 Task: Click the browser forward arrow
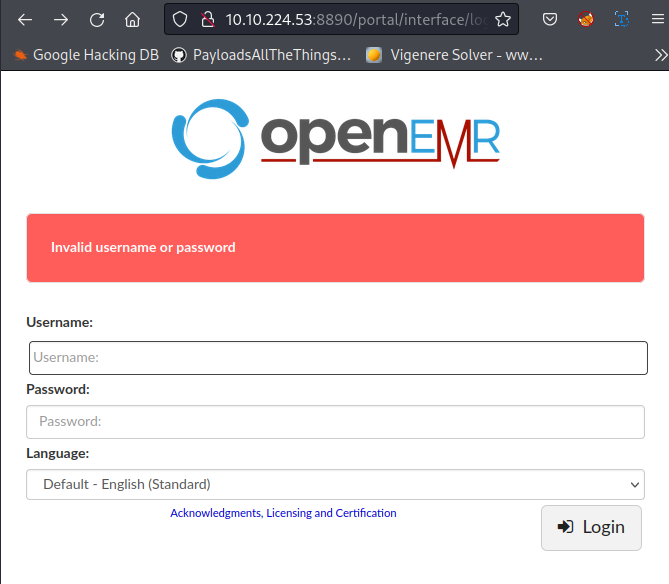pos(61,19)
